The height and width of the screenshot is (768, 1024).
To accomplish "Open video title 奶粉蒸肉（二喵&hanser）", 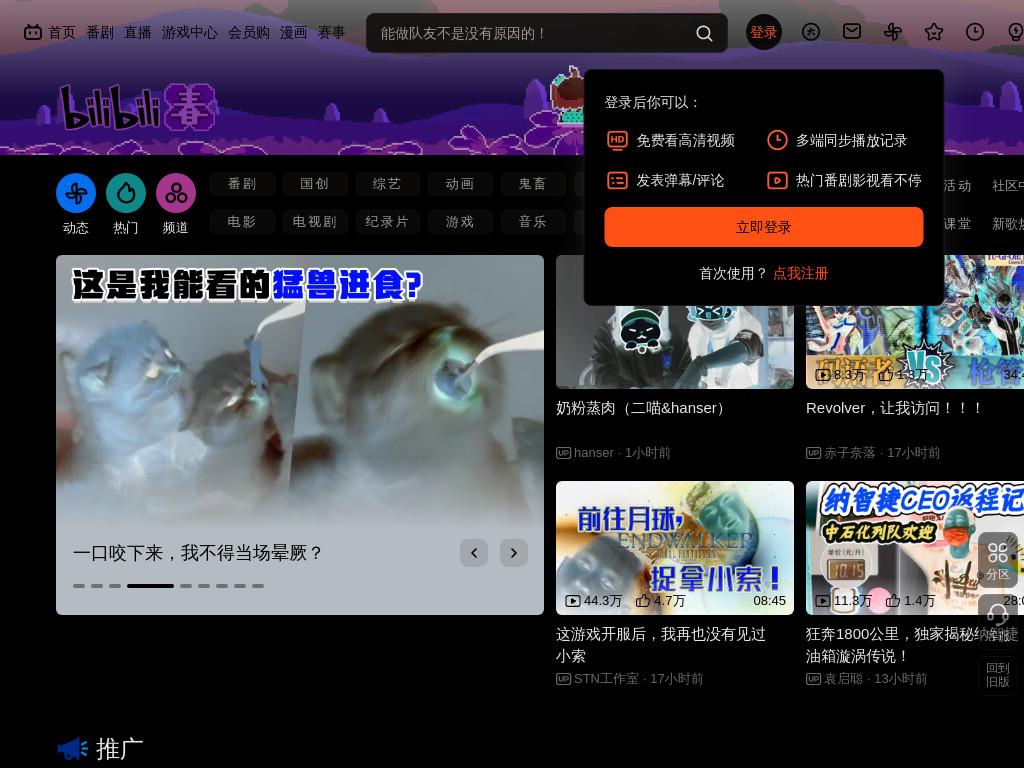I will pyautogui.click(x=641, y=408).
